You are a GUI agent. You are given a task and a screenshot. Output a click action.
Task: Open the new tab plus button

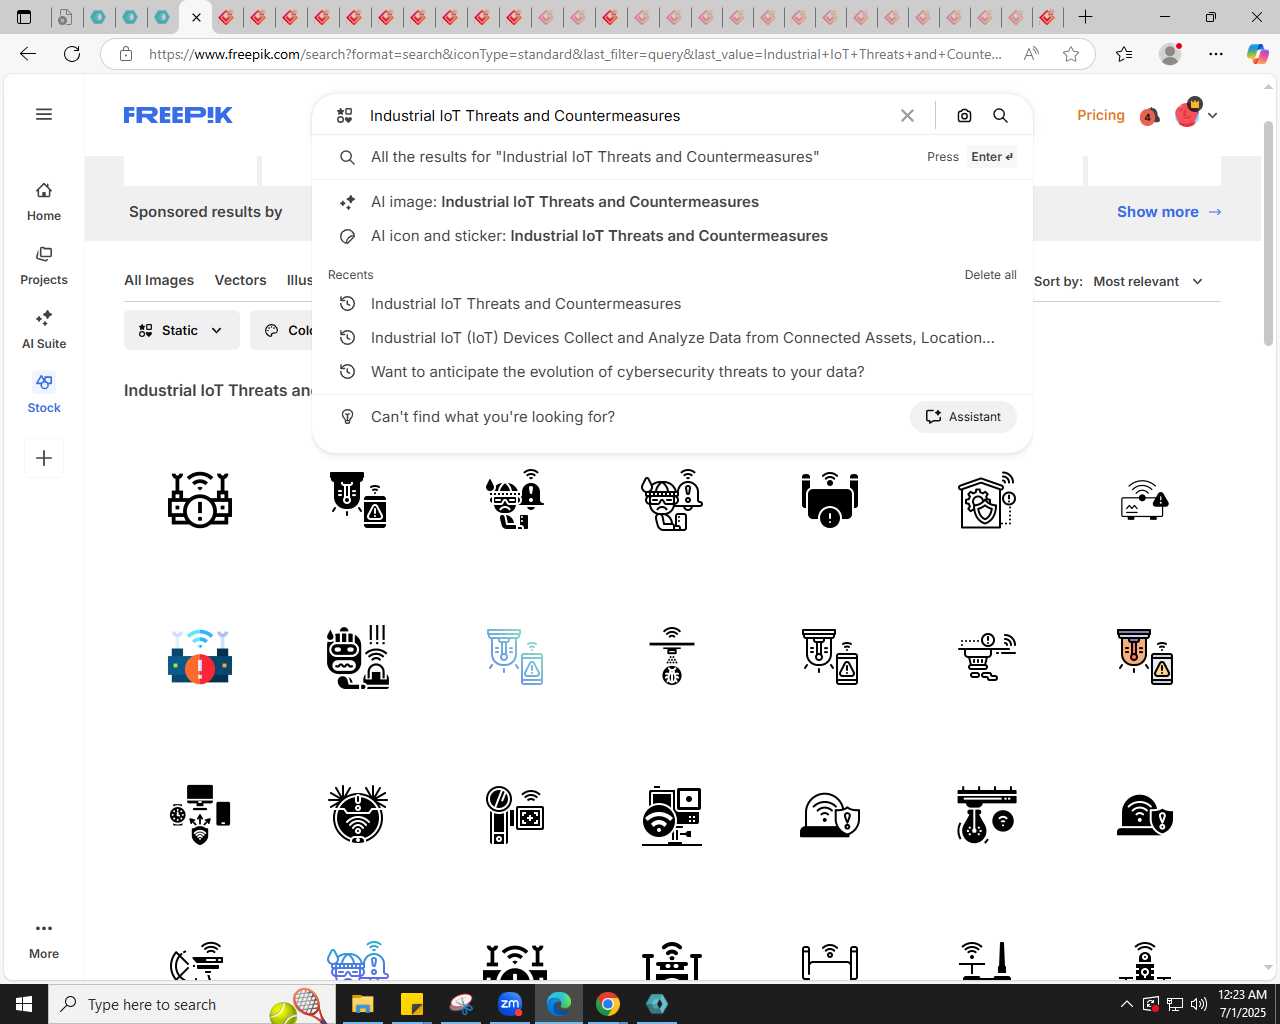(1085, 17)
